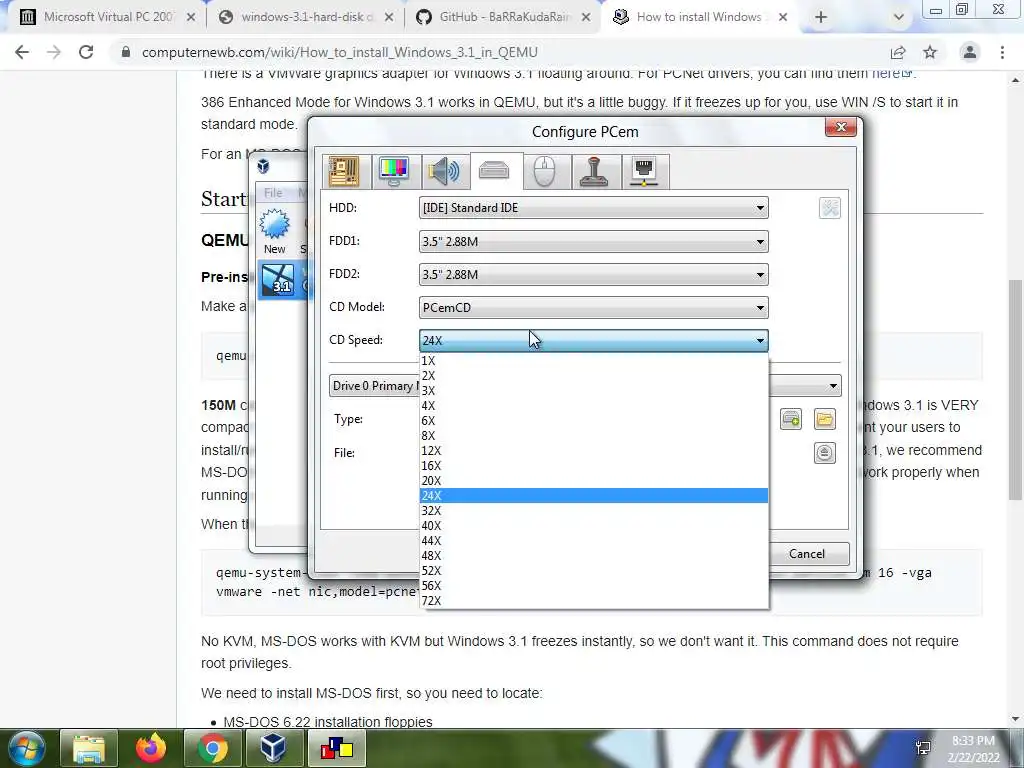Open the Motherboard tab in Configure PCem
The image size is (1024, 768).
coord(345,172)
